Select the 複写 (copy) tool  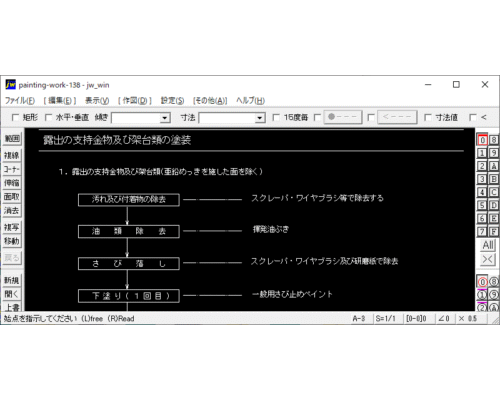(x=12, y=227)
